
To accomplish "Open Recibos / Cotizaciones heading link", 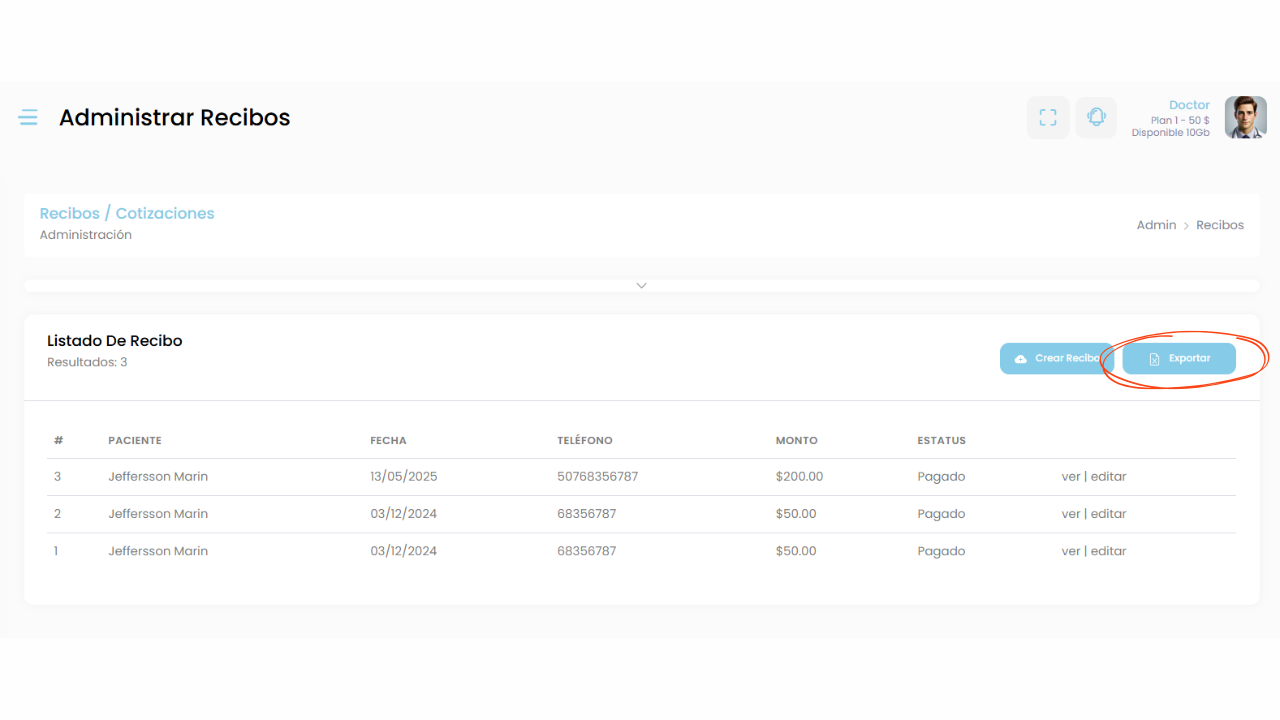I will 127,213.
